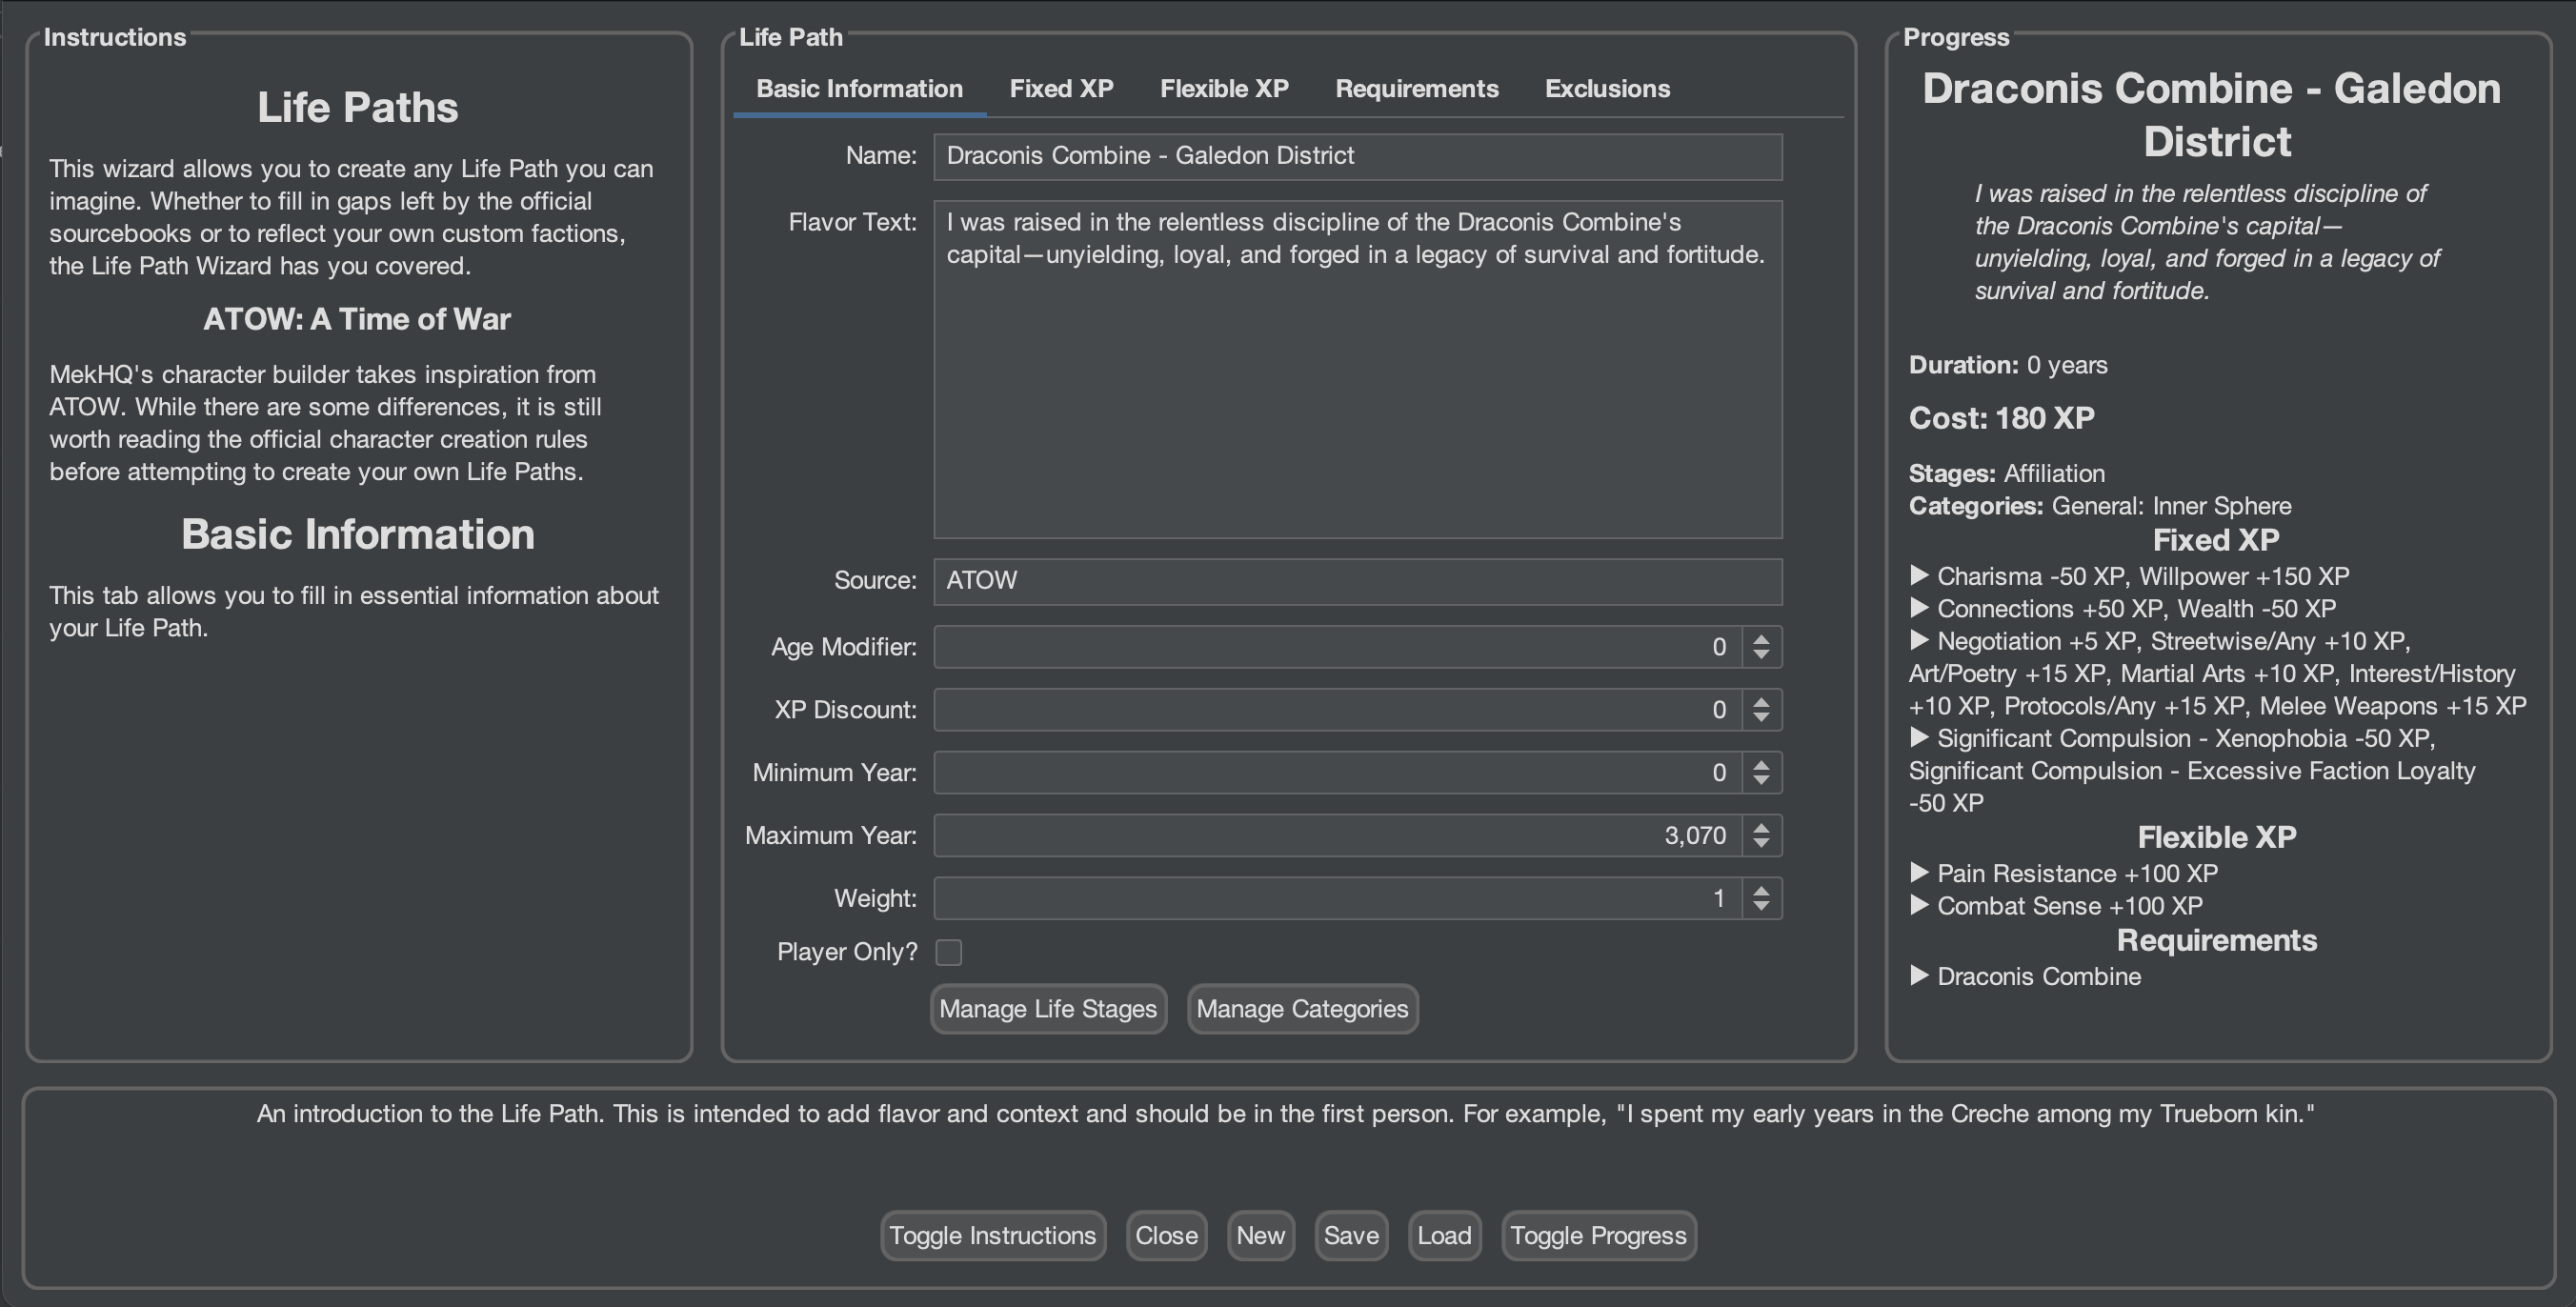The image size is (2576, 1307).
Task: Click the Source input field
Action: pos(1357,581)
